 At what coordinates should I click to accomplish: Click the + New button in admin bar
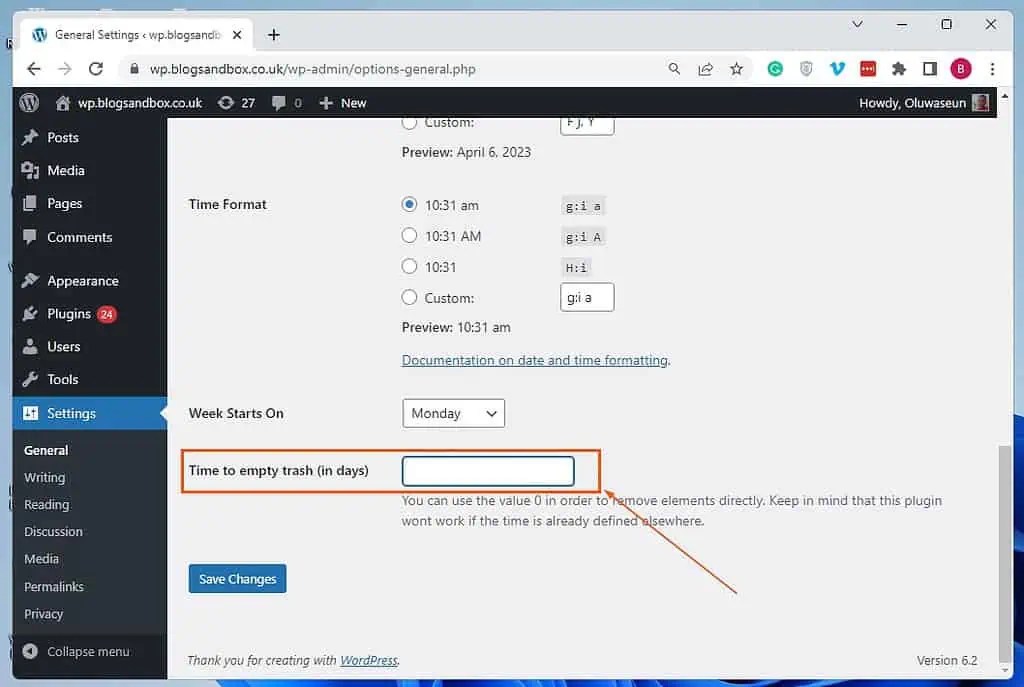342,102
